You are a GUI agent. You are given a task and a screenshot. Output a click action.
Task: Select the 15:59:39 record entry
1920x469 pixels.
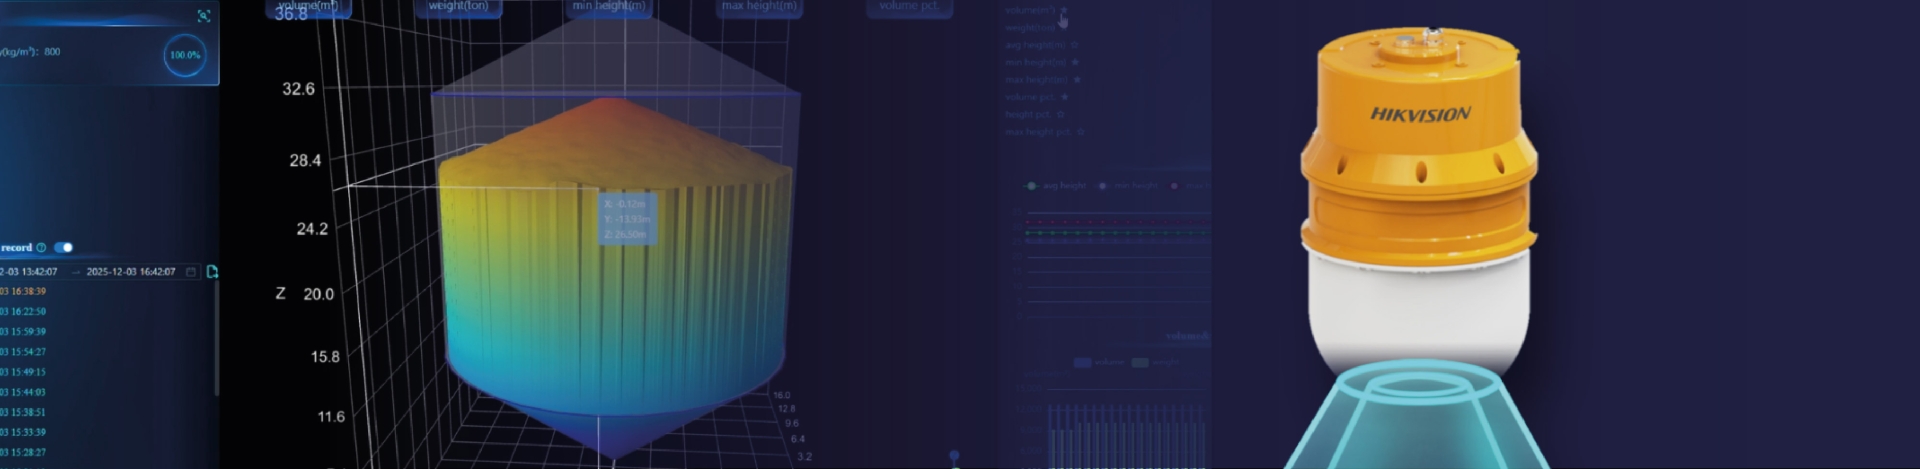[x=23, y=332]
